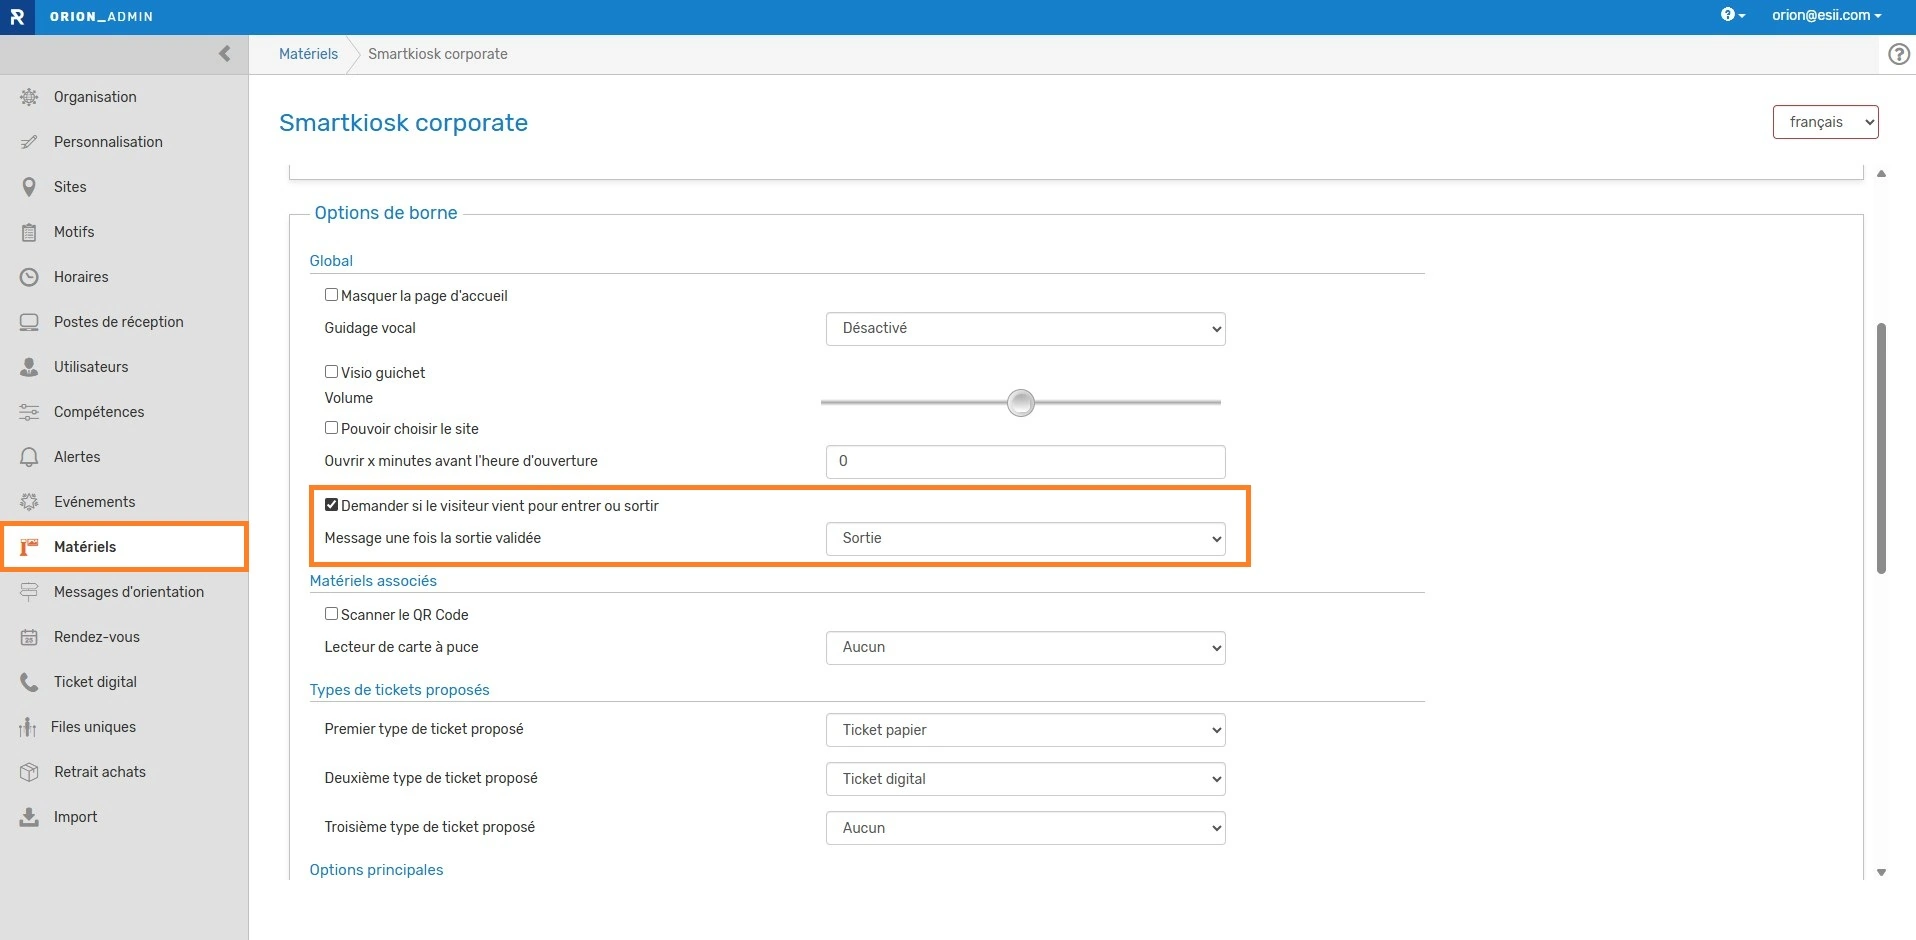
Task: Open Rendez-vous in the sidebar menu
Action: (97, 637)
